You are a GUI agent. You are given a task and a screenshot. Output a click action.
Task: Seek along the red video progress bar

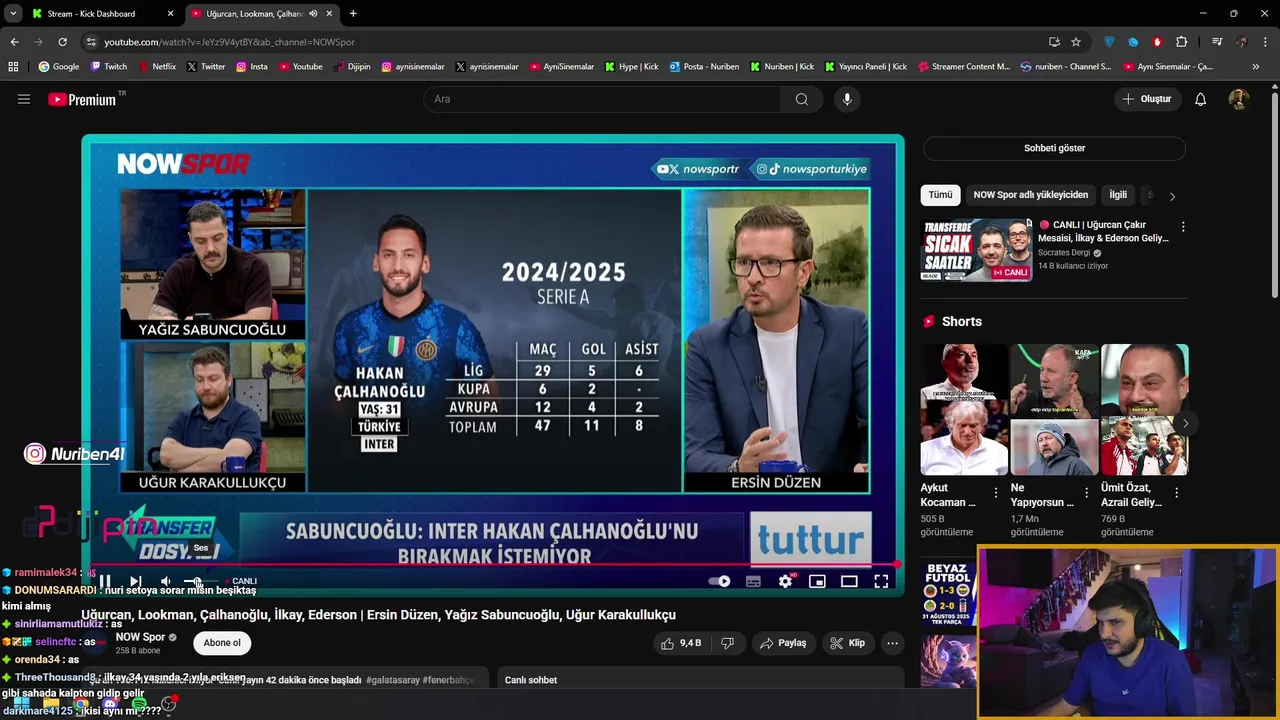coord(492,565)
